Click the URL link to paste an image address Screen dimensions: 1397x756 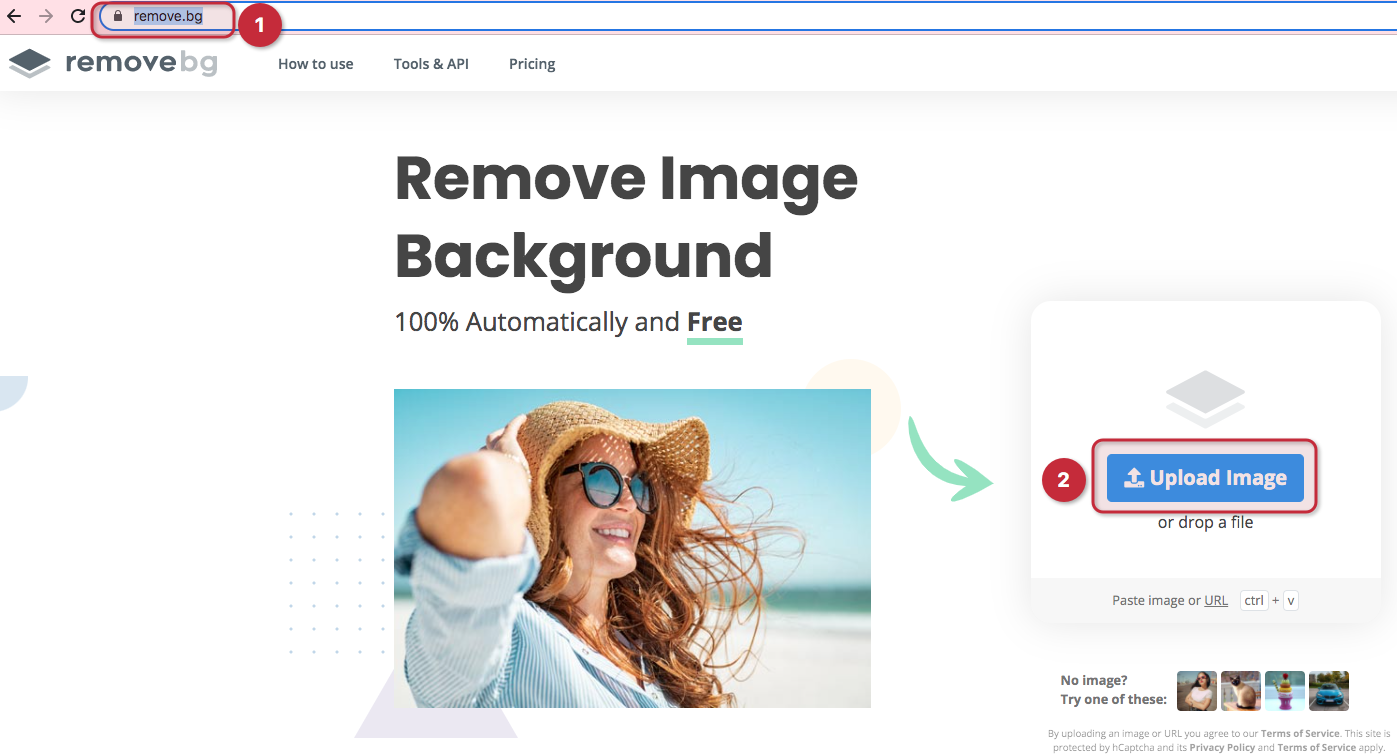1216,601
